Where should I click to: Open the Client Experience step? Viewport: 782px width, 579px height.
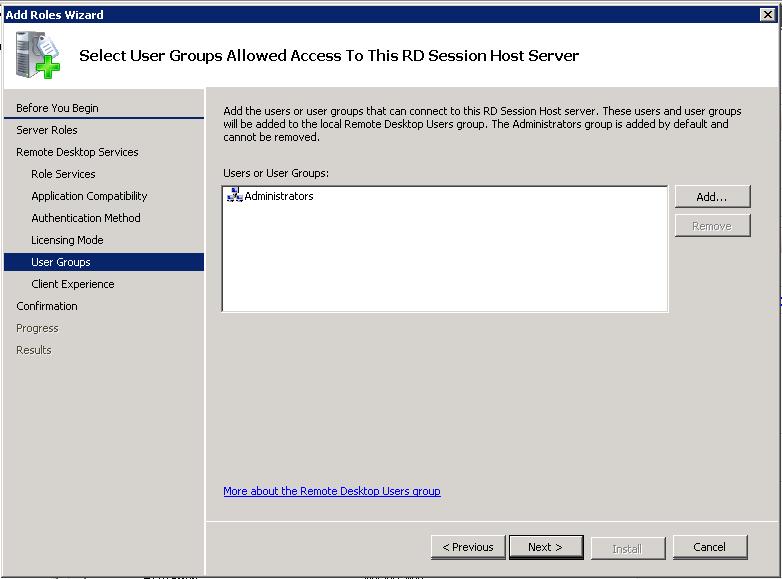[x=72, y=284]
